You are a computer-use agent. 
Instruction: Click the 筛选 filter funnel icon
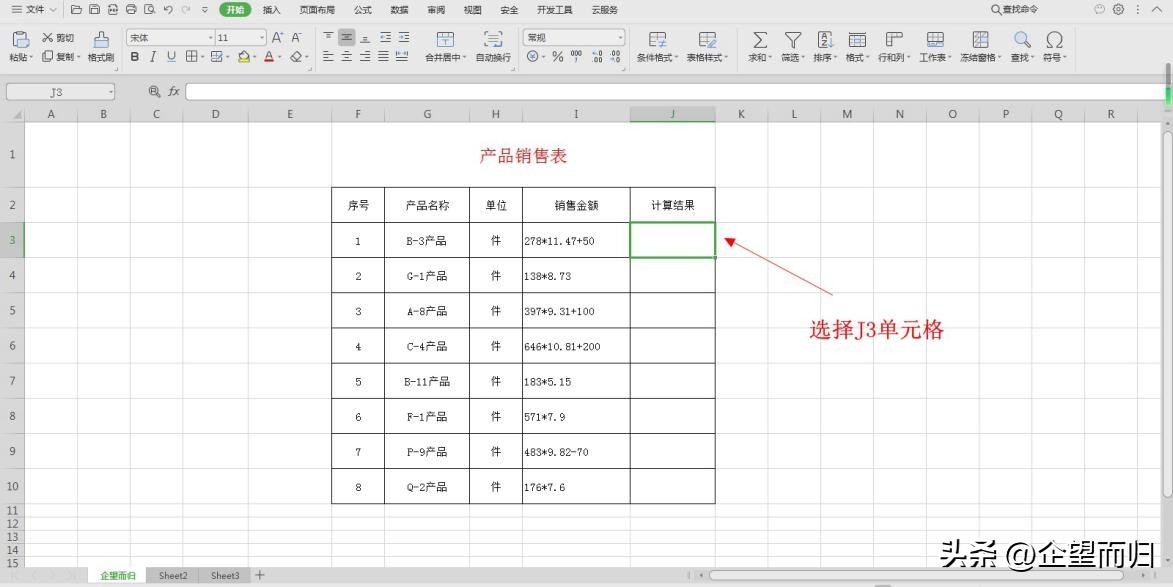[793, 40]
